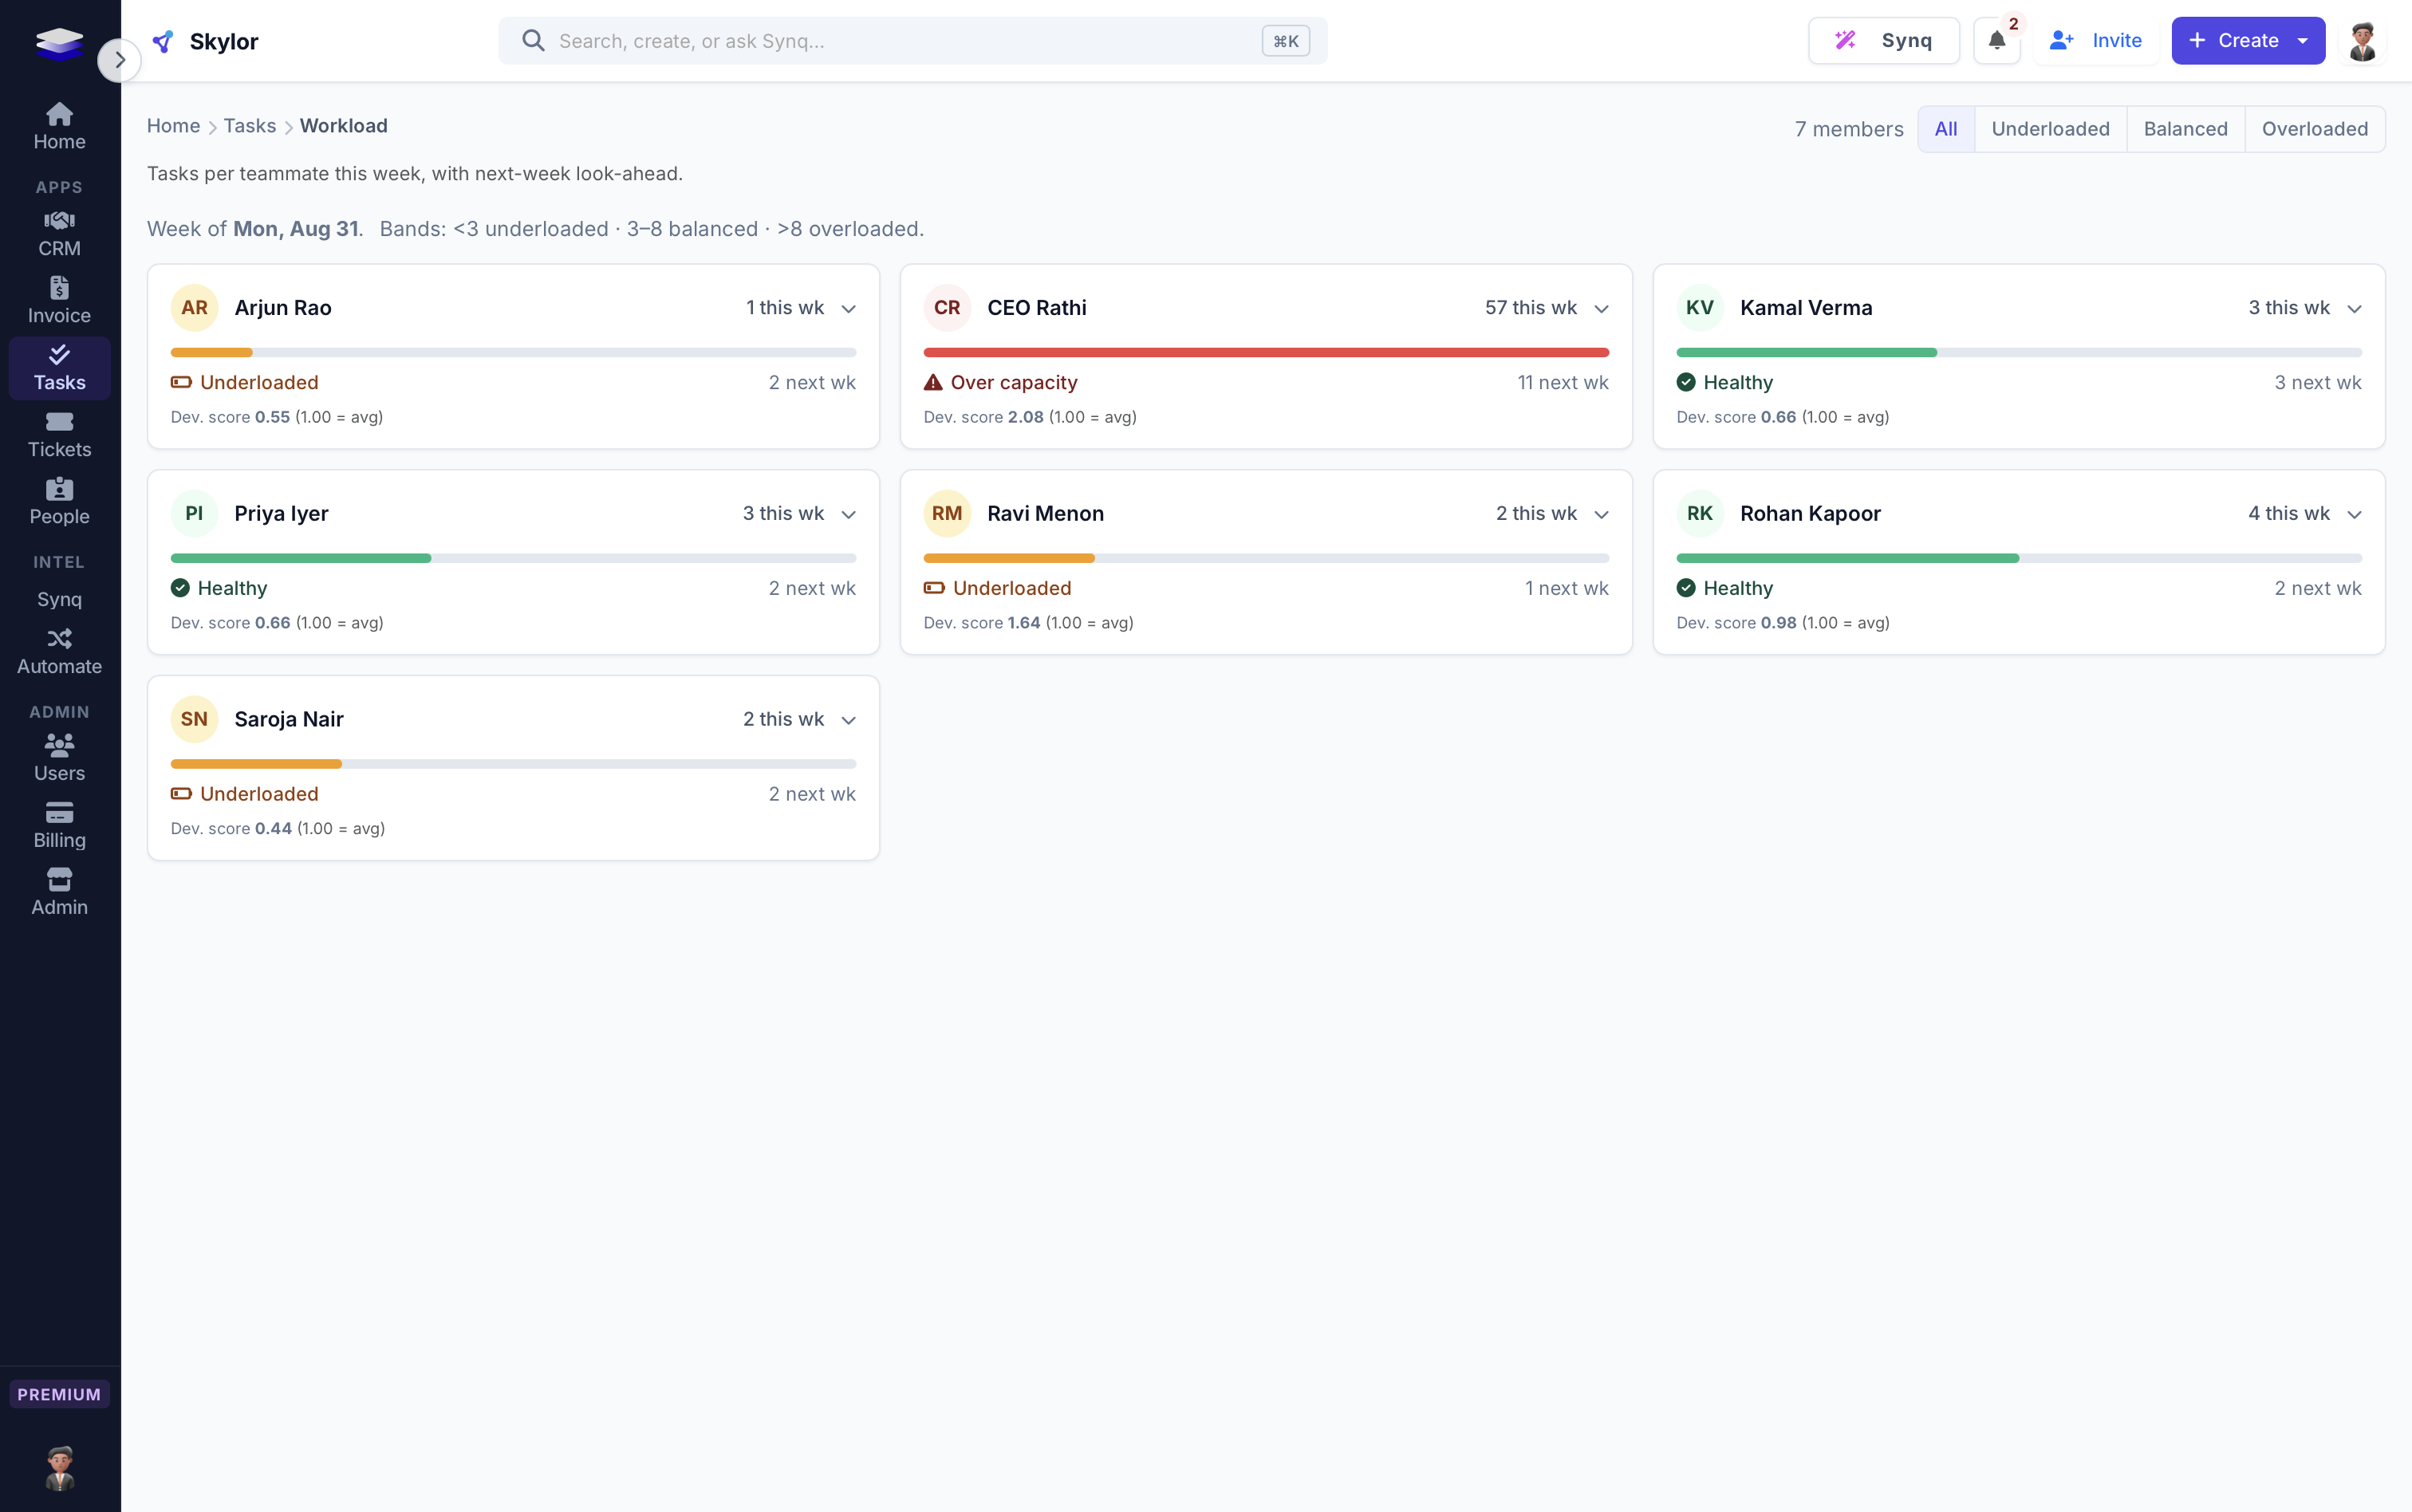Click the Over capacity status label
2412x1512 pixels.
[1013, 382]
